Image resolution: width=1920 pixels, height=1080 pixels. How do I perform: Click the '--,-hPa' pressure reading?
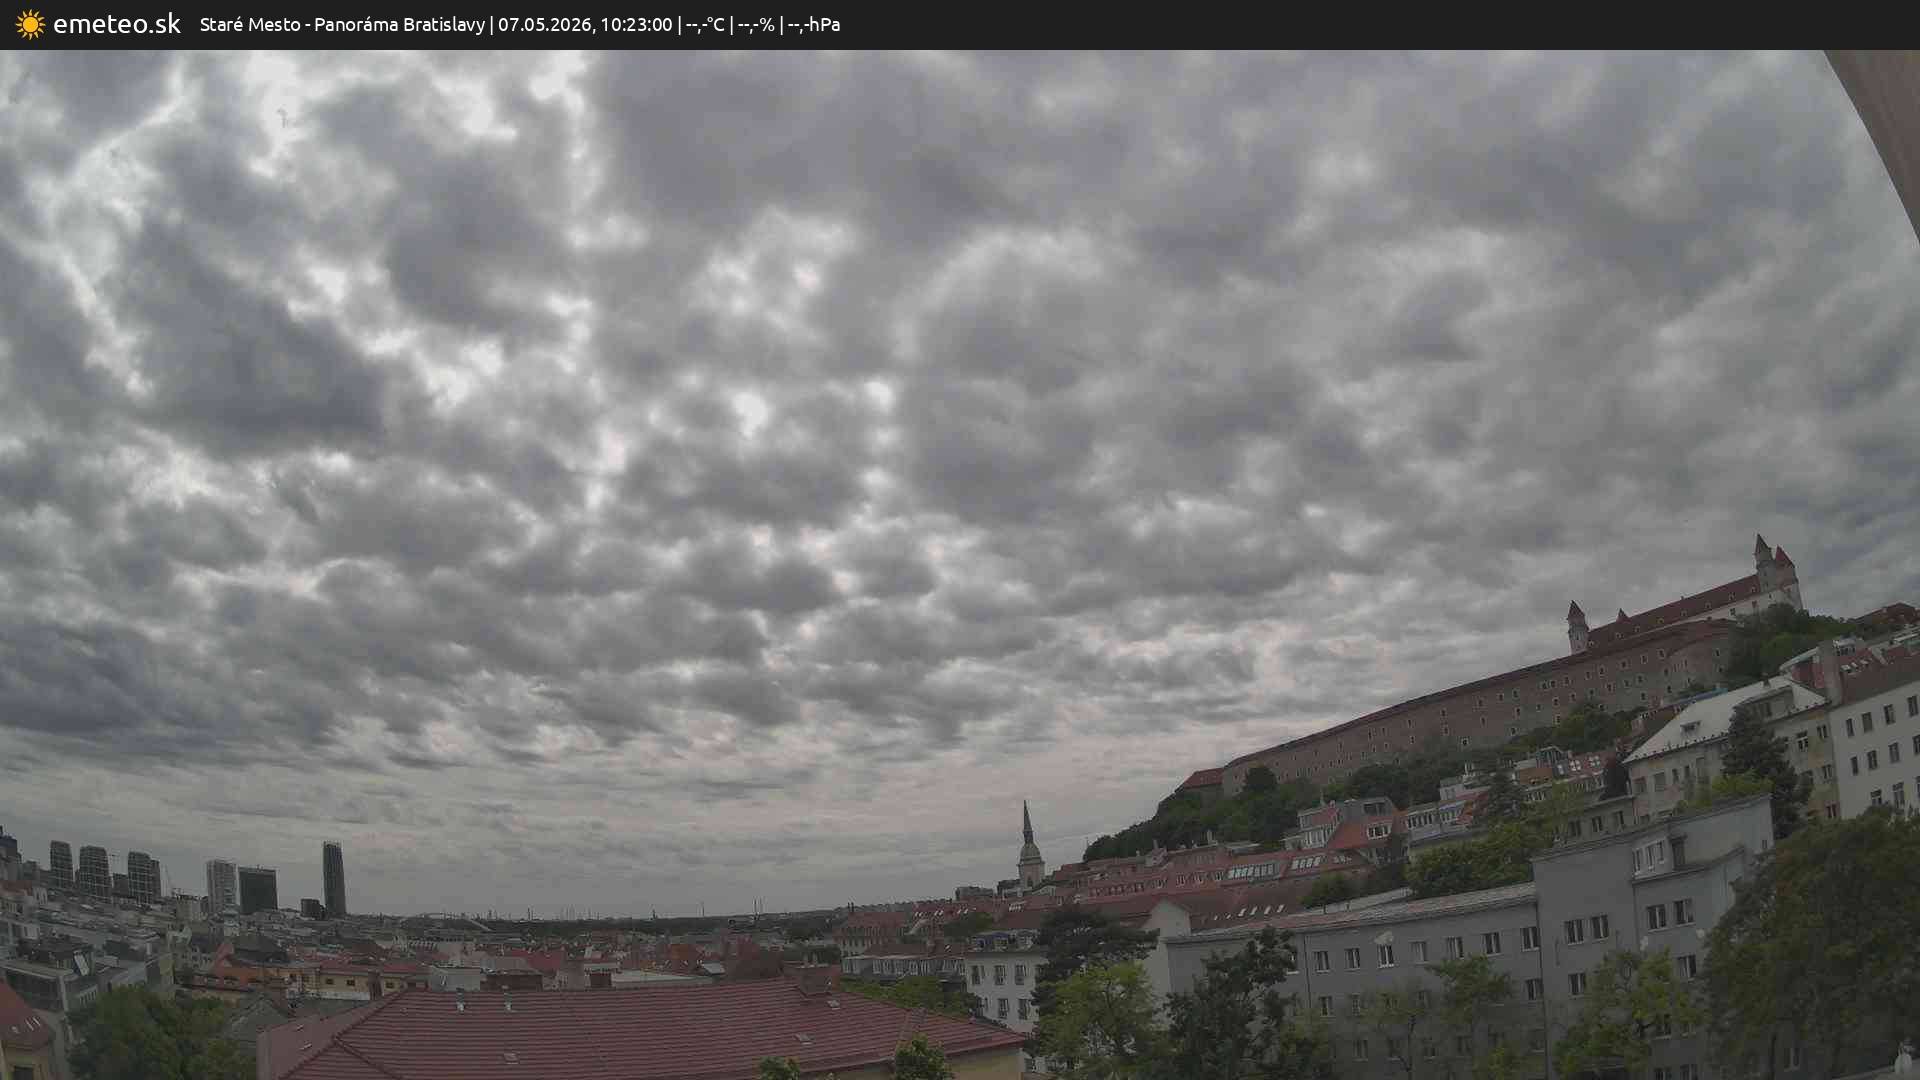(x=814, y=25)
